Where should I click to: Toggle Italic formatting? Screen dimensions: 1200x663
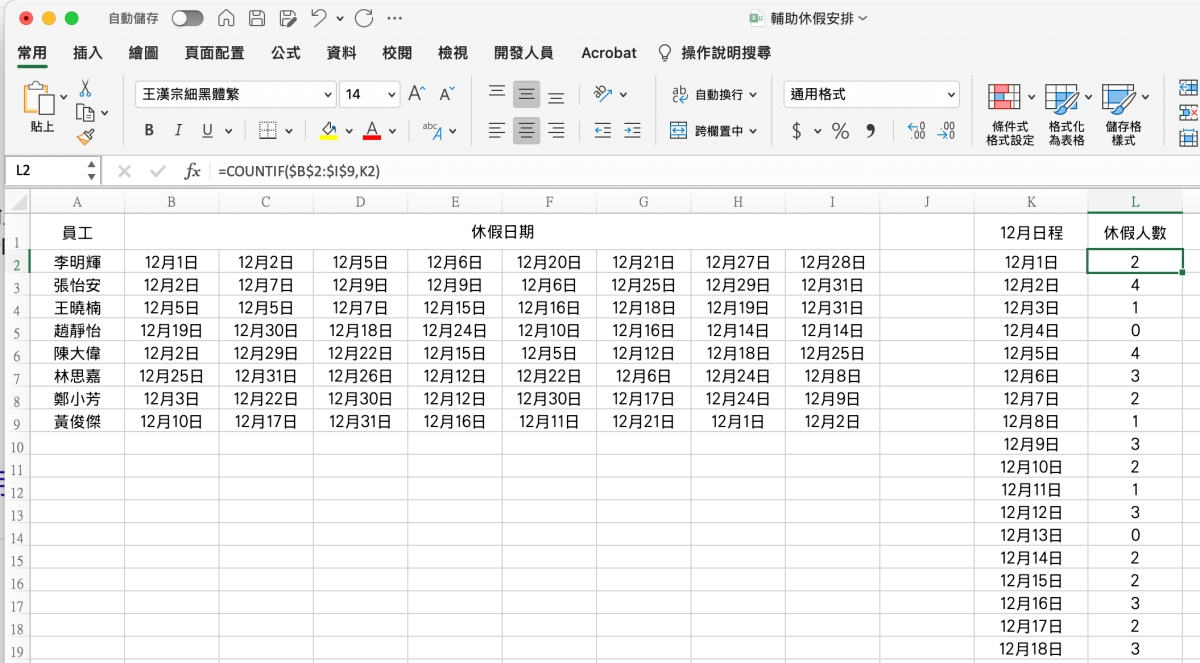[178, 130]
